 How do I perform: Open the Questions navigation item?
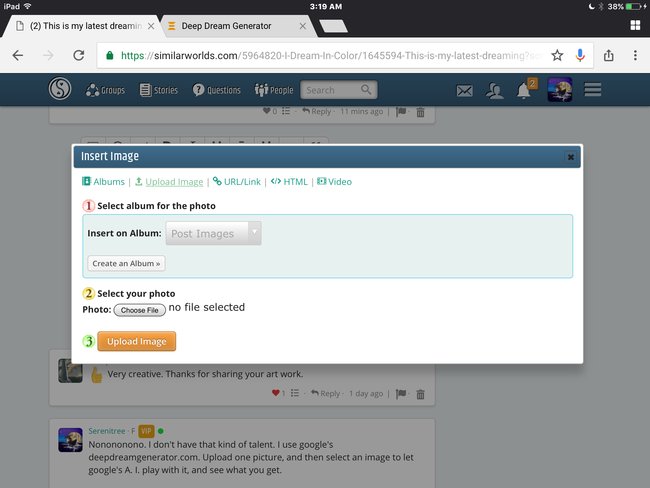[x=216, y=90]
